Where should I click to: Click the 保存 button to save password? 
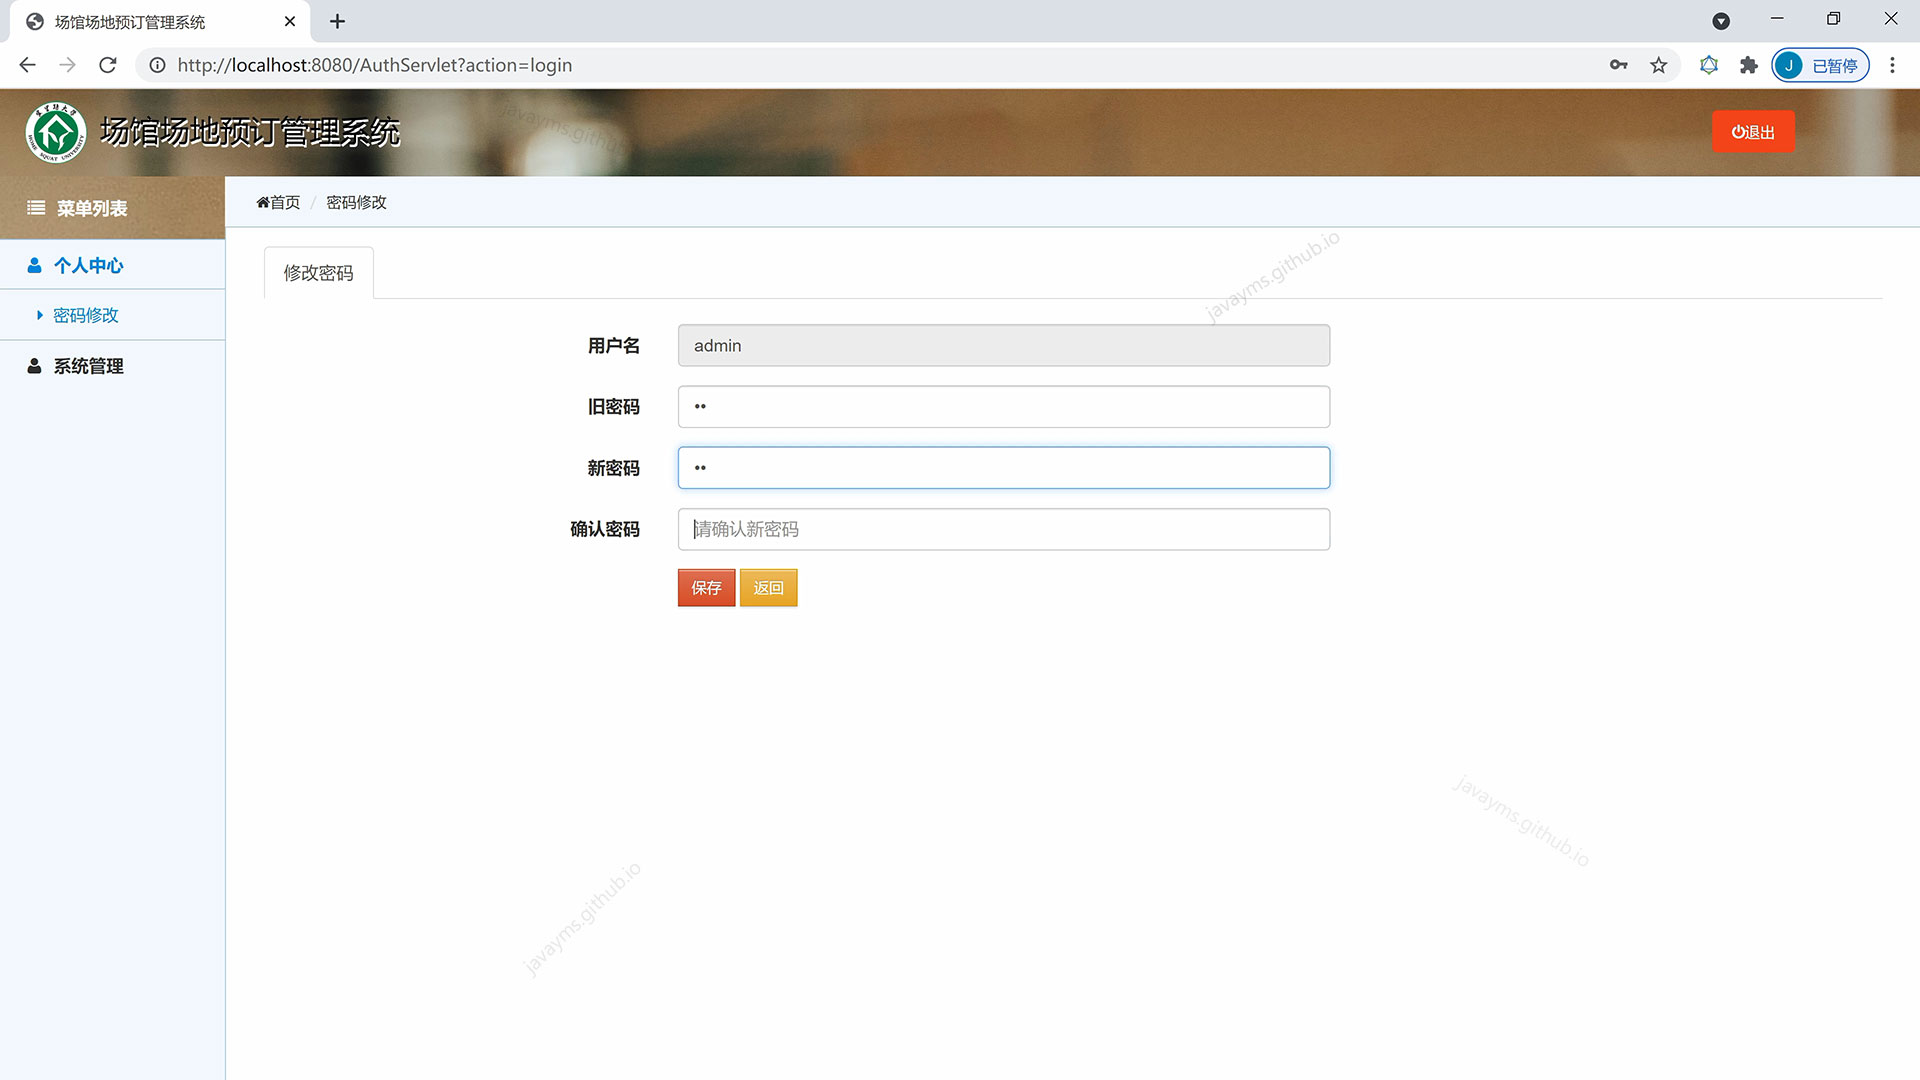[x=705, y=587]
